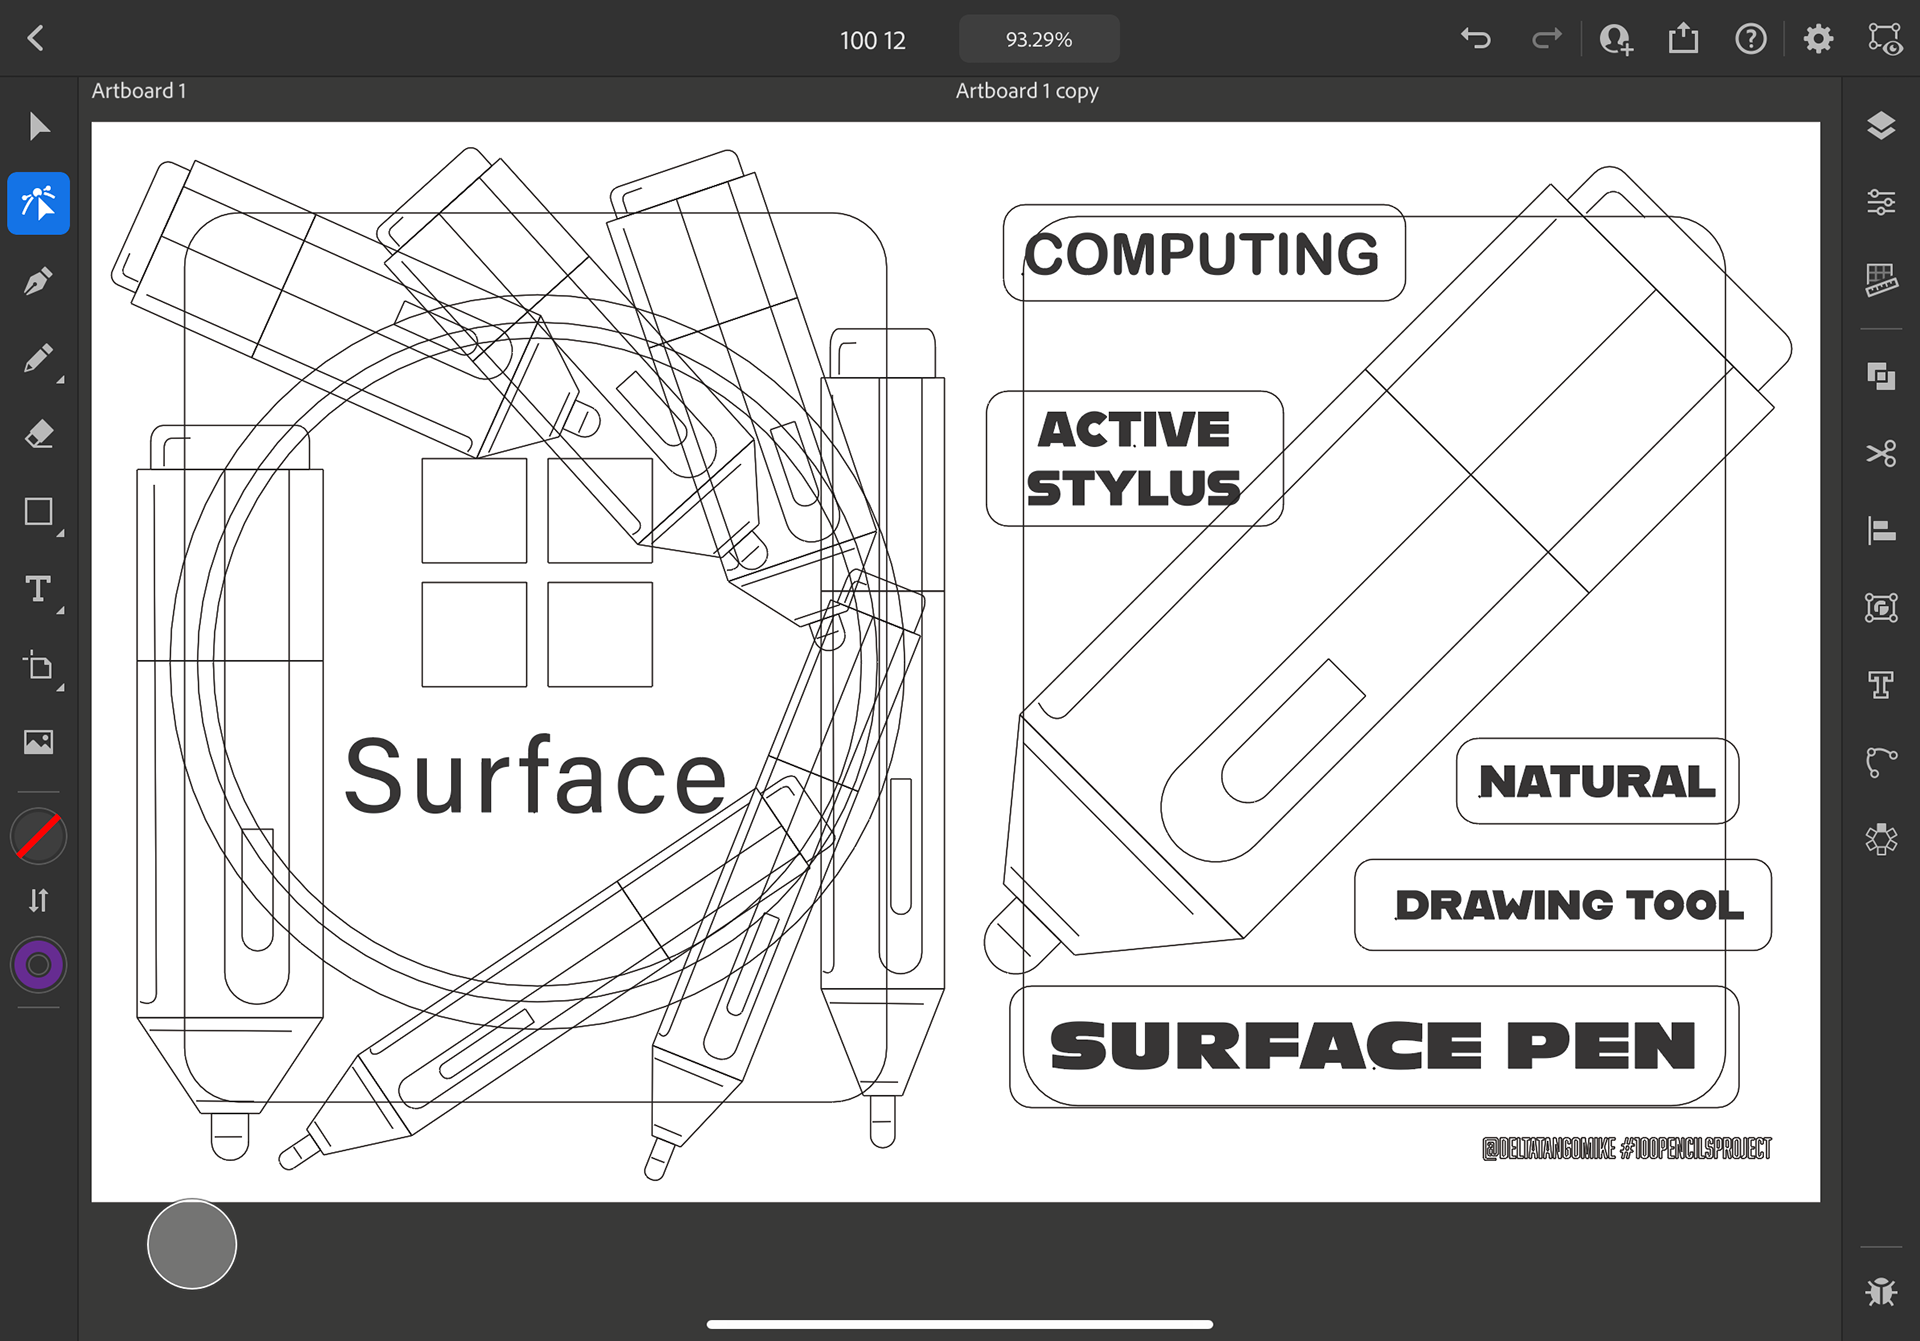Open the Object panel
Screen dimensions: 1920x1341
tap(1881, 608)
